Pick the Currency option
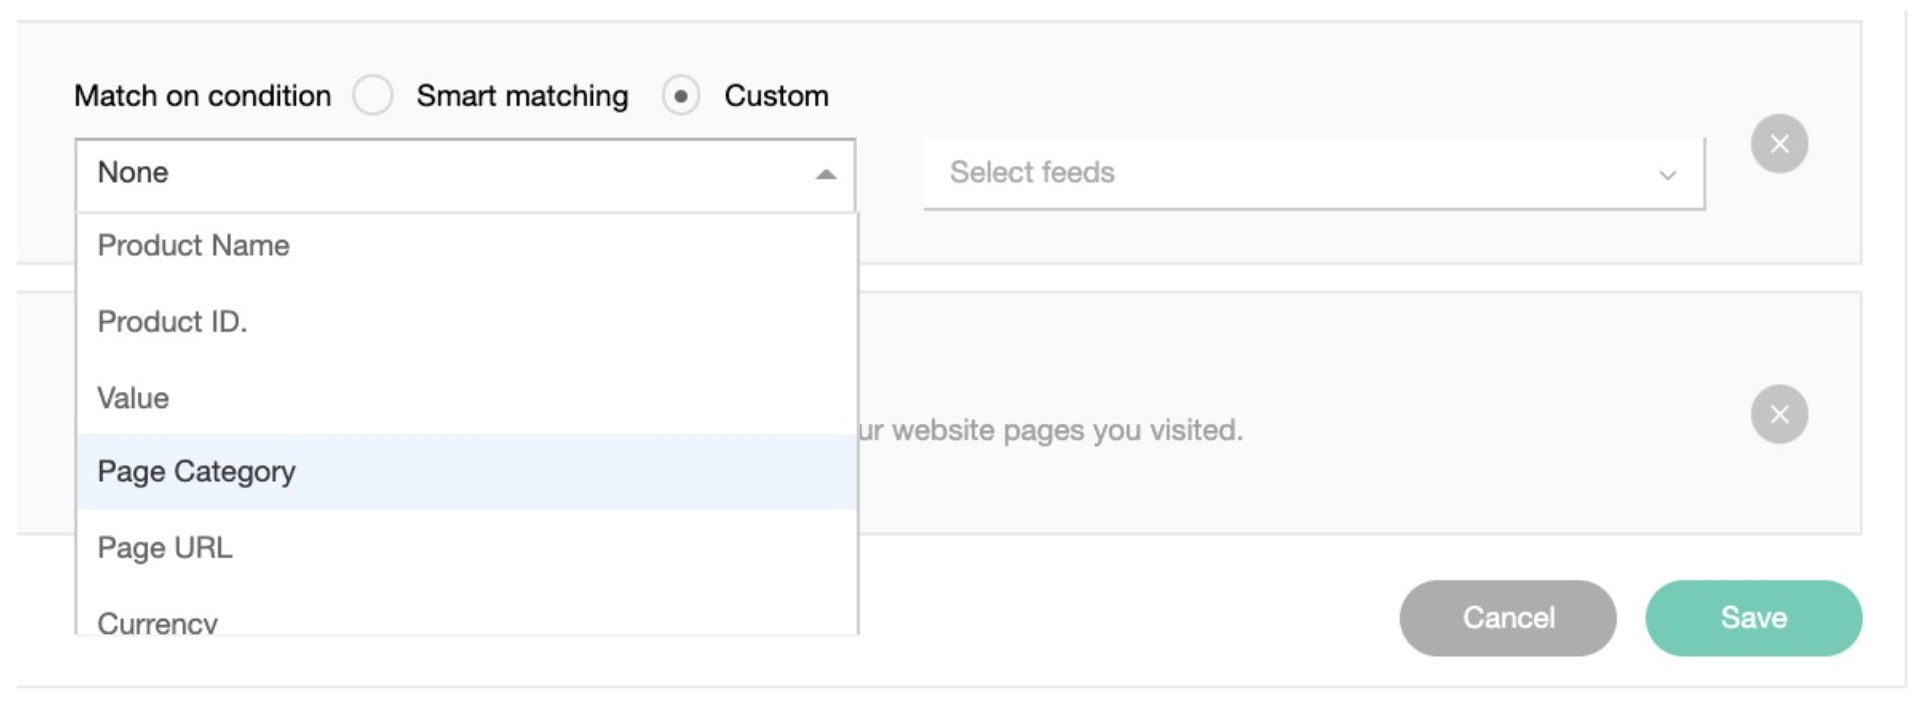 point(158,622)
